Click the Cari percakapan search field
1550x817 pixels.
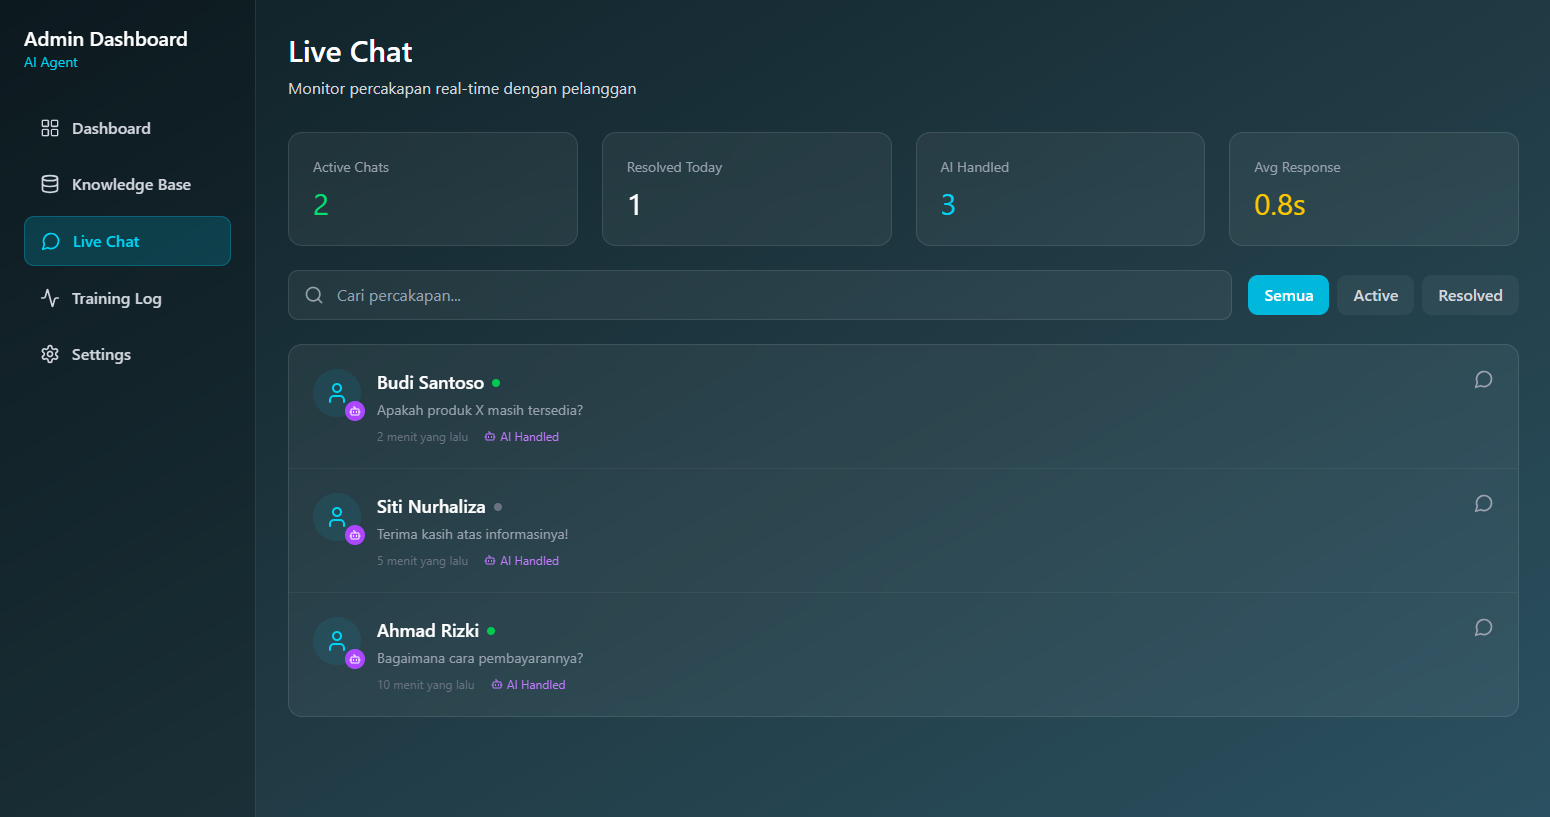pos(770,296)
